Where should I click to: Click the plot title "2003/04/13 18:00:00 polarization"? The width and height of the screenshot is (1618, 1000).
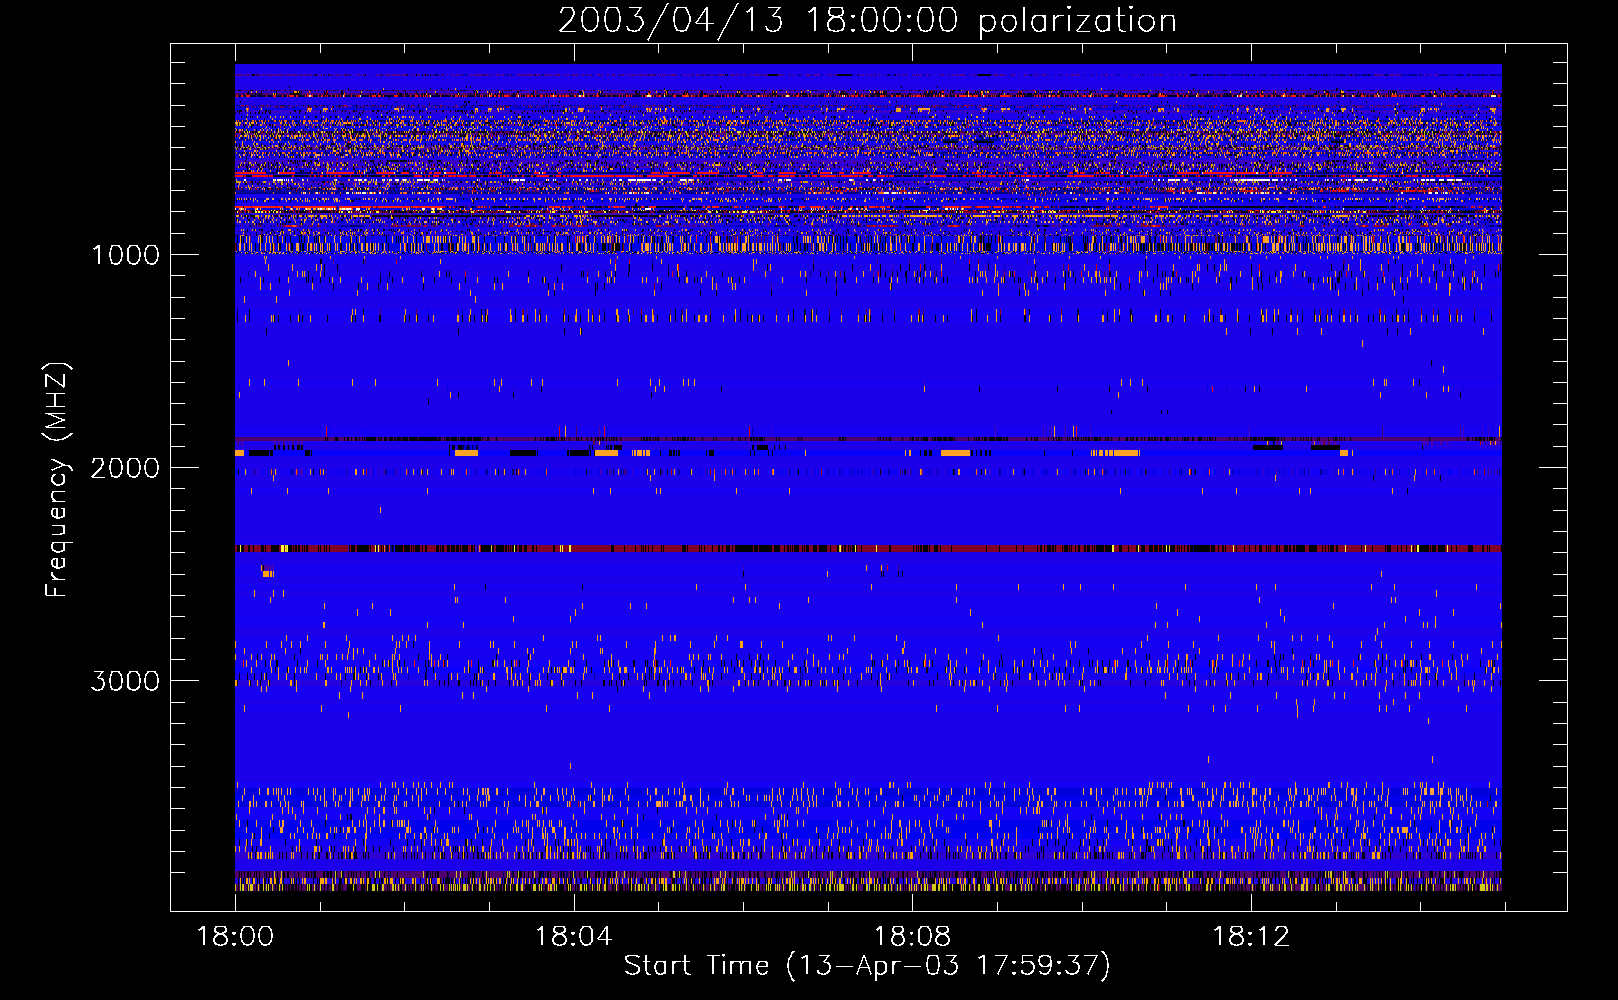point(867,21)
